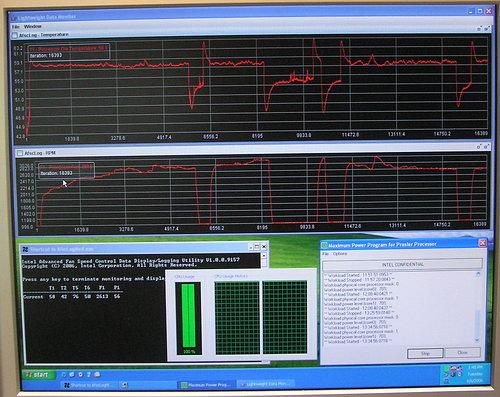Viewport: 500px width, 397px height.
Task: Close the AfscLog - Temperature child pane
Action: pyautogui.click(x=487, y=29)
